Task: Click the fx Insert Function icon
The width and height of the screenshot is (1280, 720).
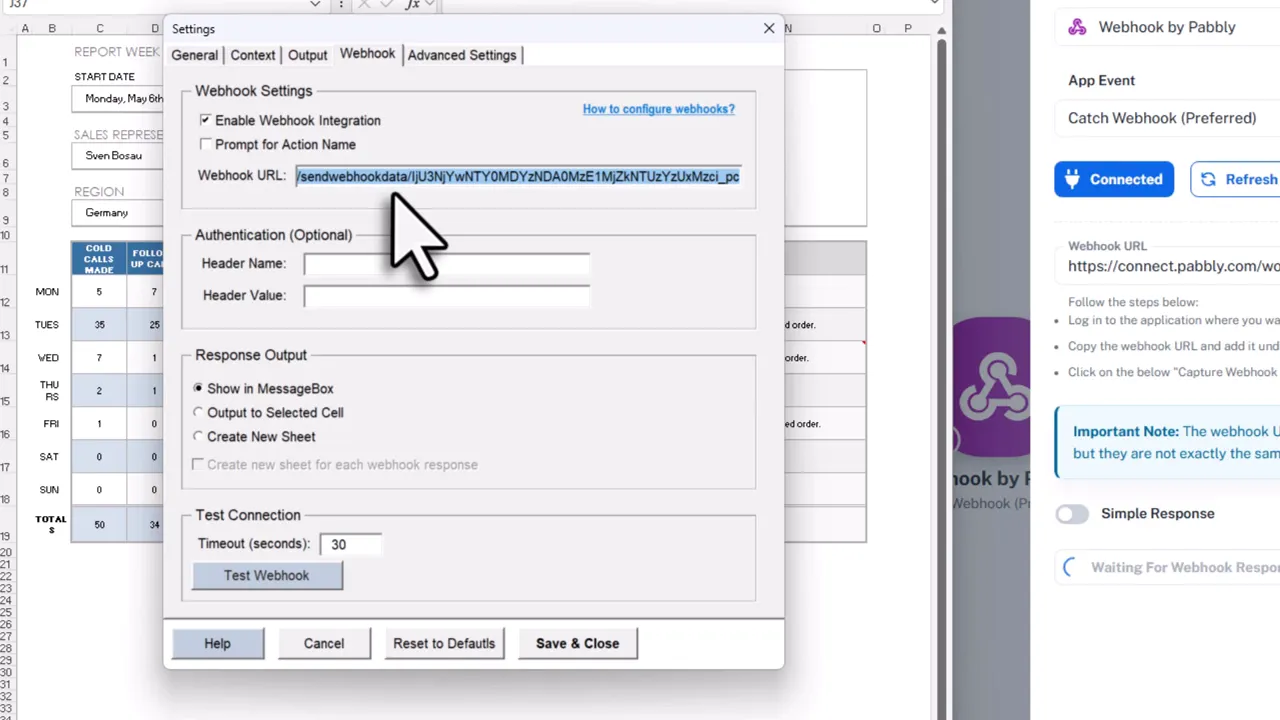Action: (x=414, y=4)
